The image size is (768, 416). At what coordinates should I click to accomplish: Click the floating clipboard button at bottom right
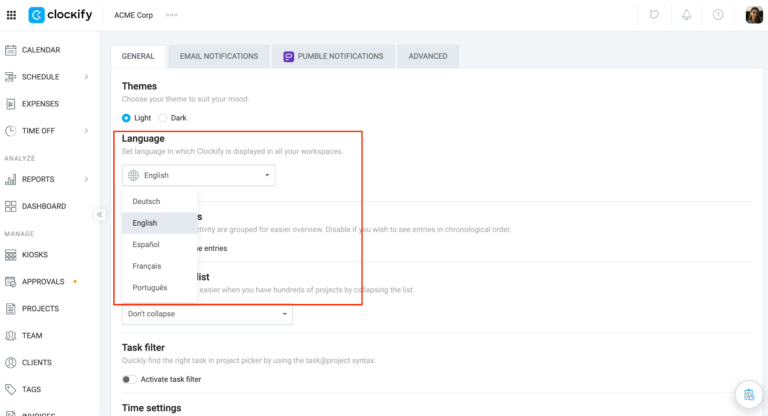[x=749, y=394]
